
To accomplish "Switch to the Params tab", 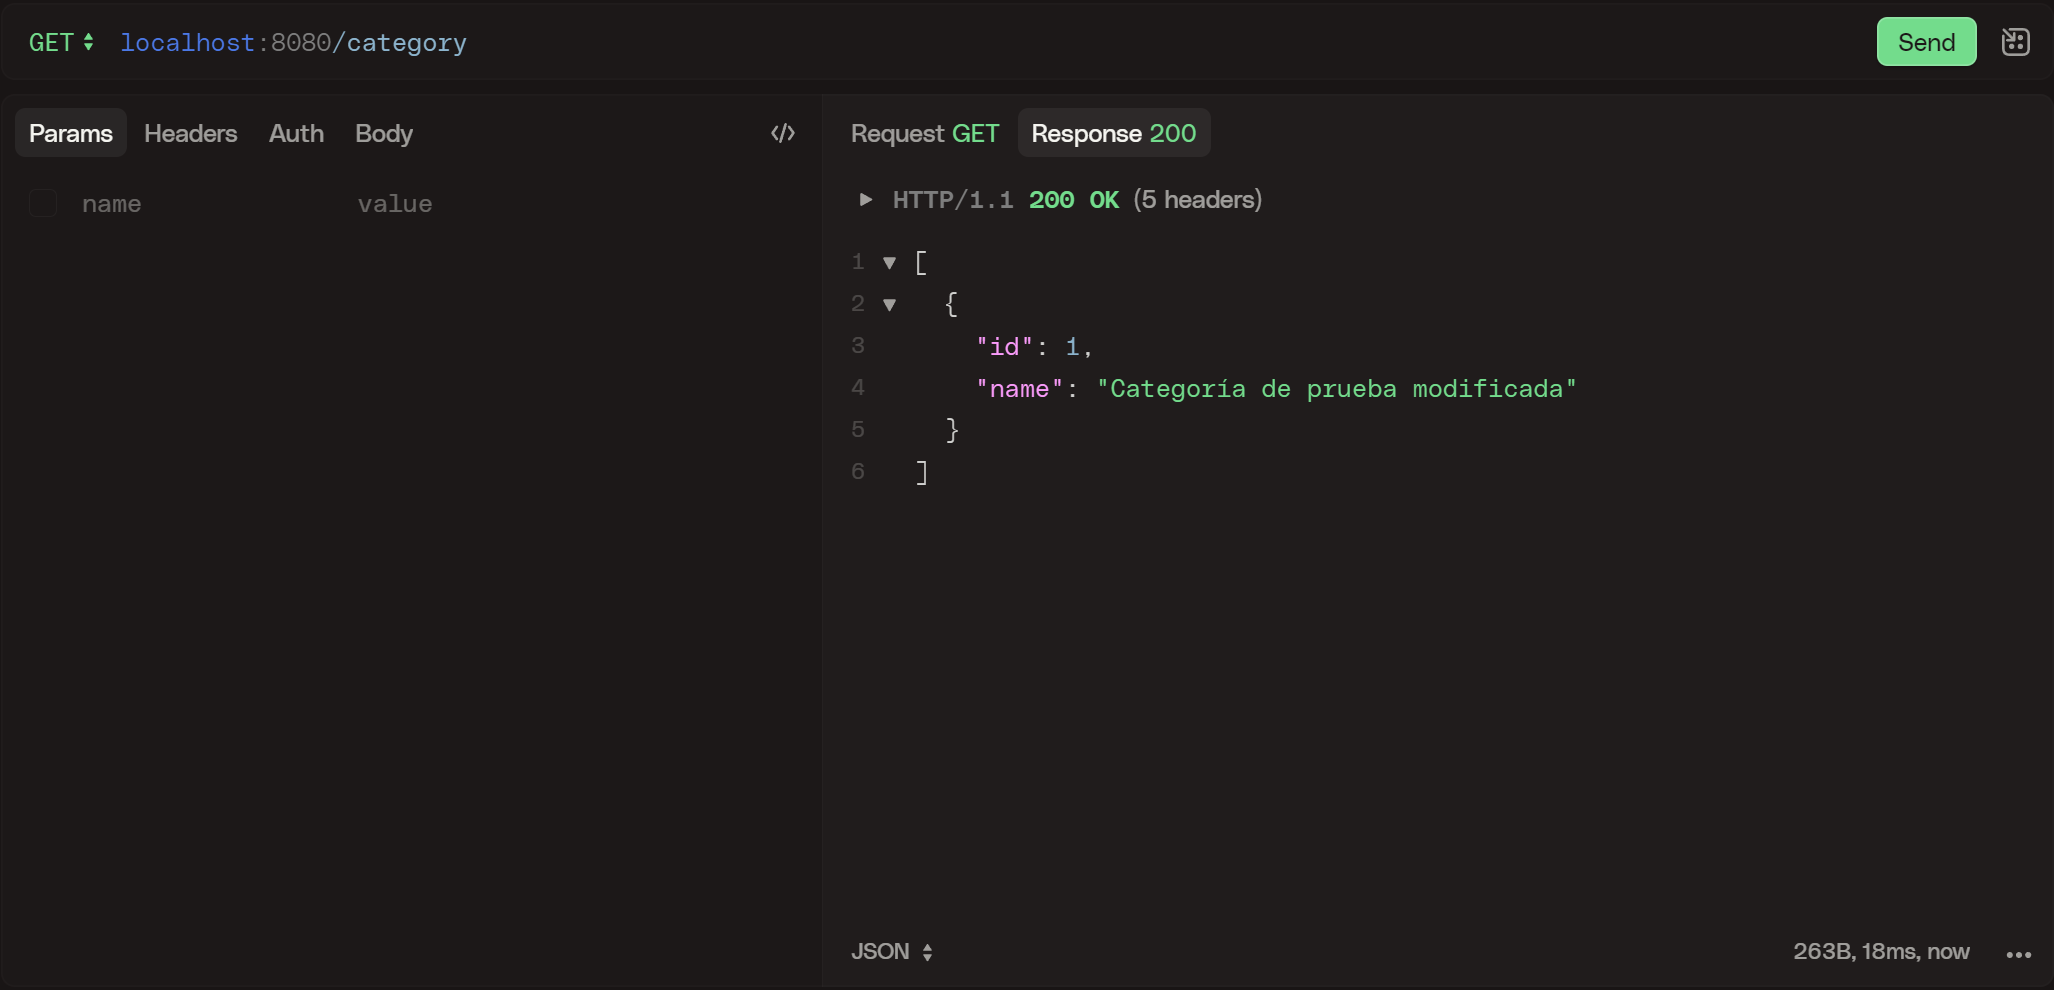I will pyautogui.click(x=71, y=133).
